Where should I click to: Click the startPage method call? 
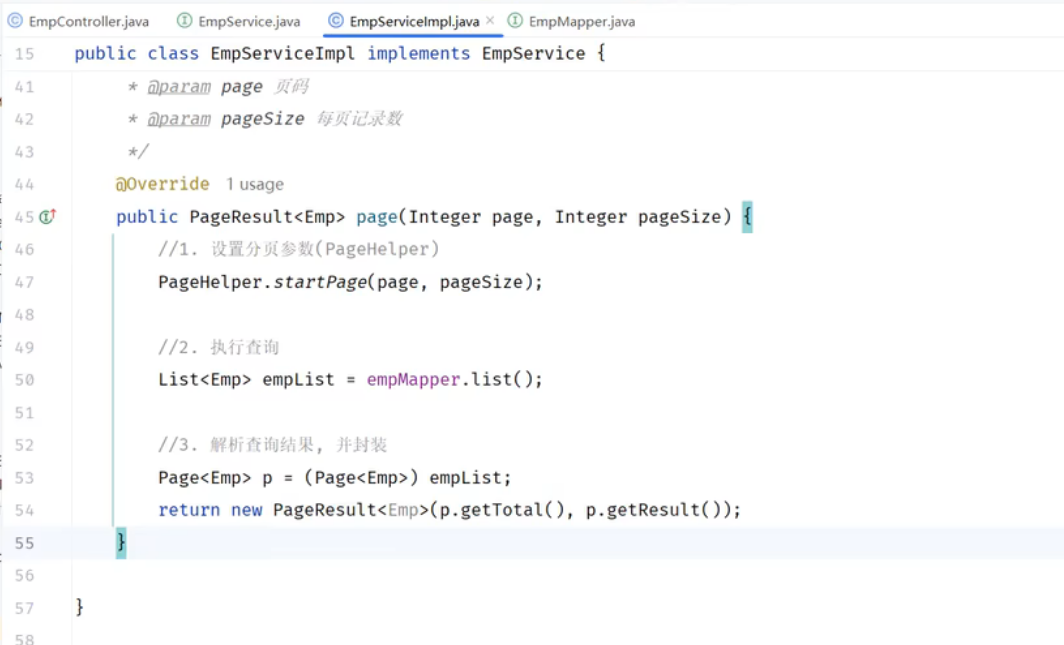(320, 282)
